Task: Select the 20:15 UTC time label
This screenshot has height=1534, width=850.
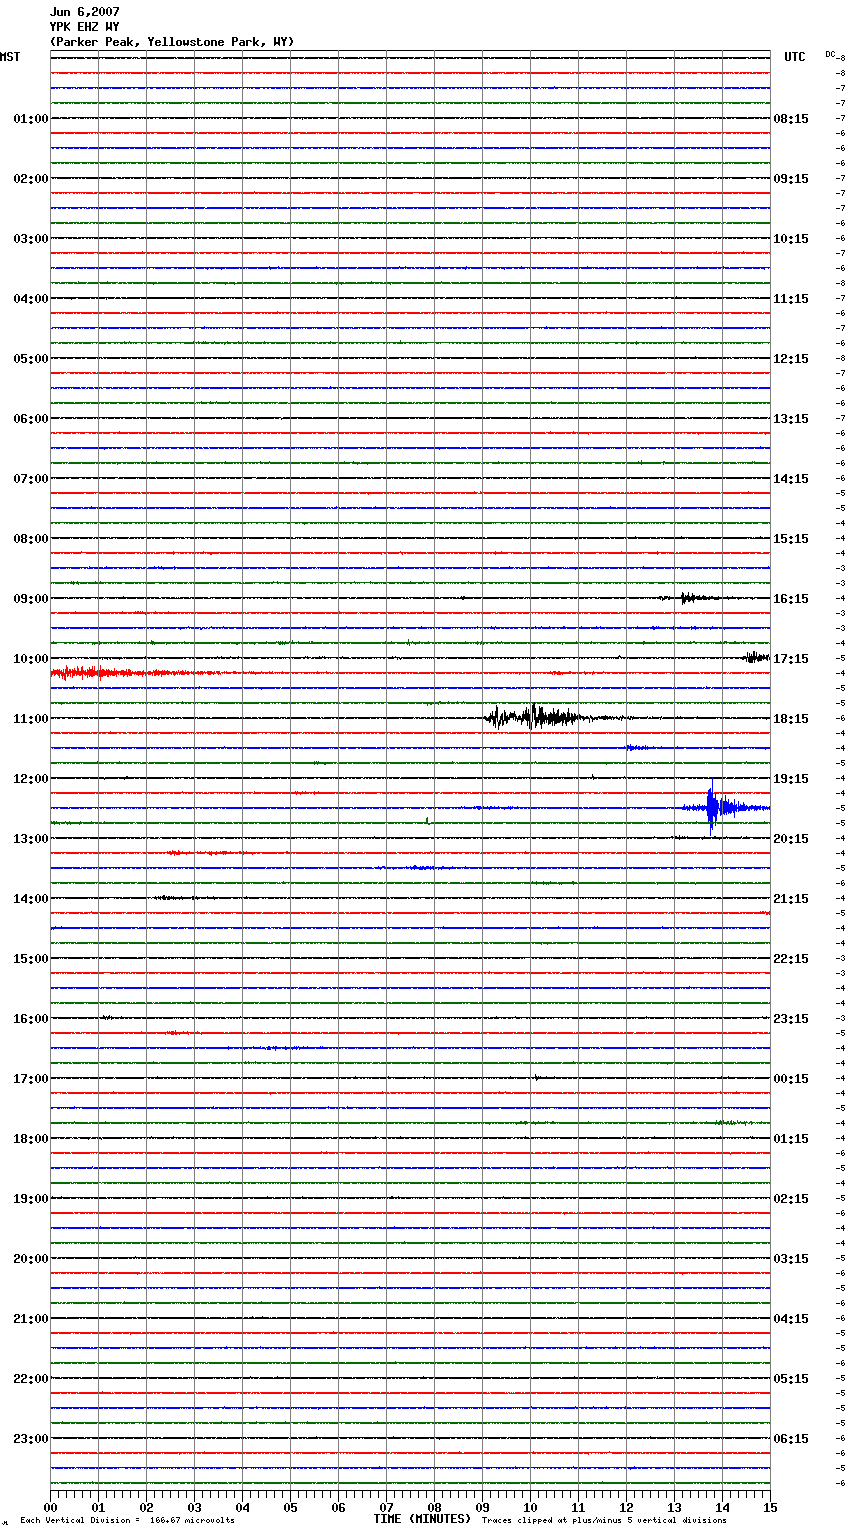Action: tap(791, 839)
